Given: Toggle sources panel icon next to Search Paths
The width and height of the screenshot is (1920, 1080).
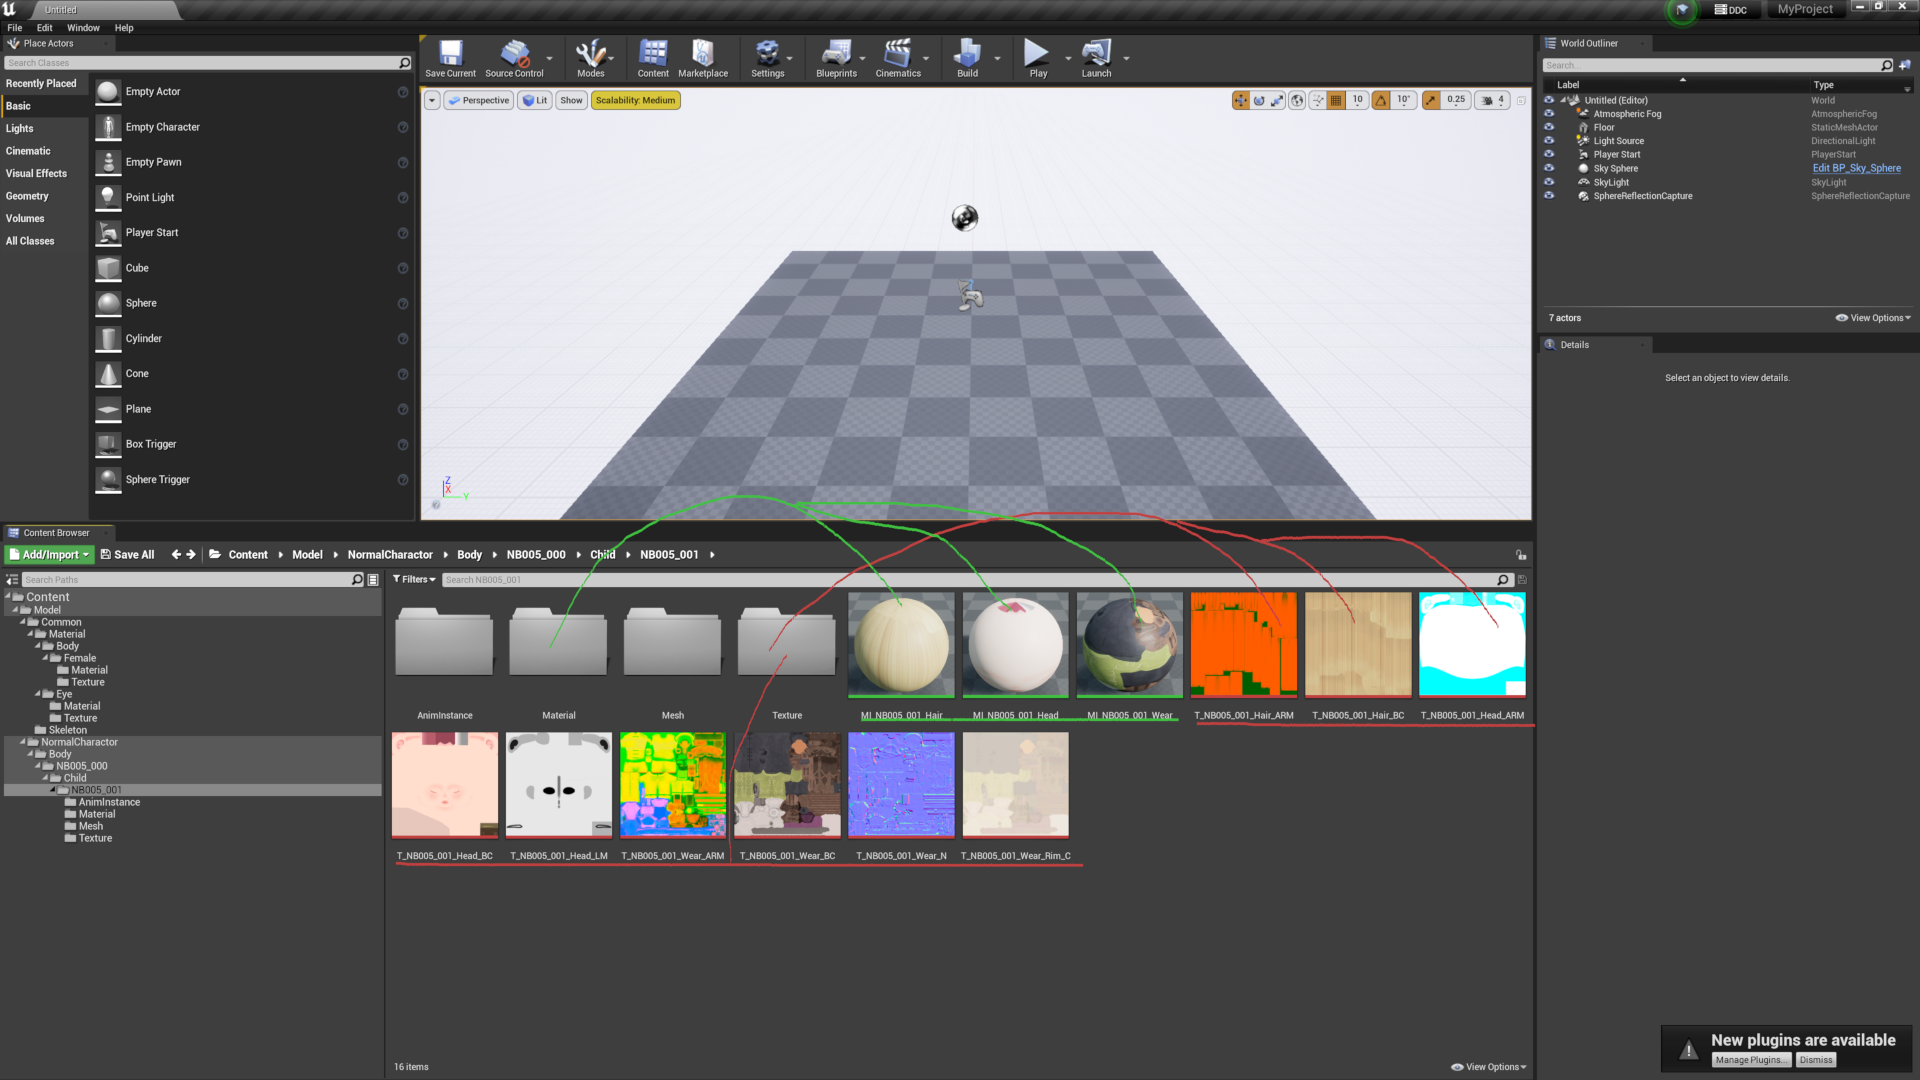Looking at the screenshot, I should [12, 579].
